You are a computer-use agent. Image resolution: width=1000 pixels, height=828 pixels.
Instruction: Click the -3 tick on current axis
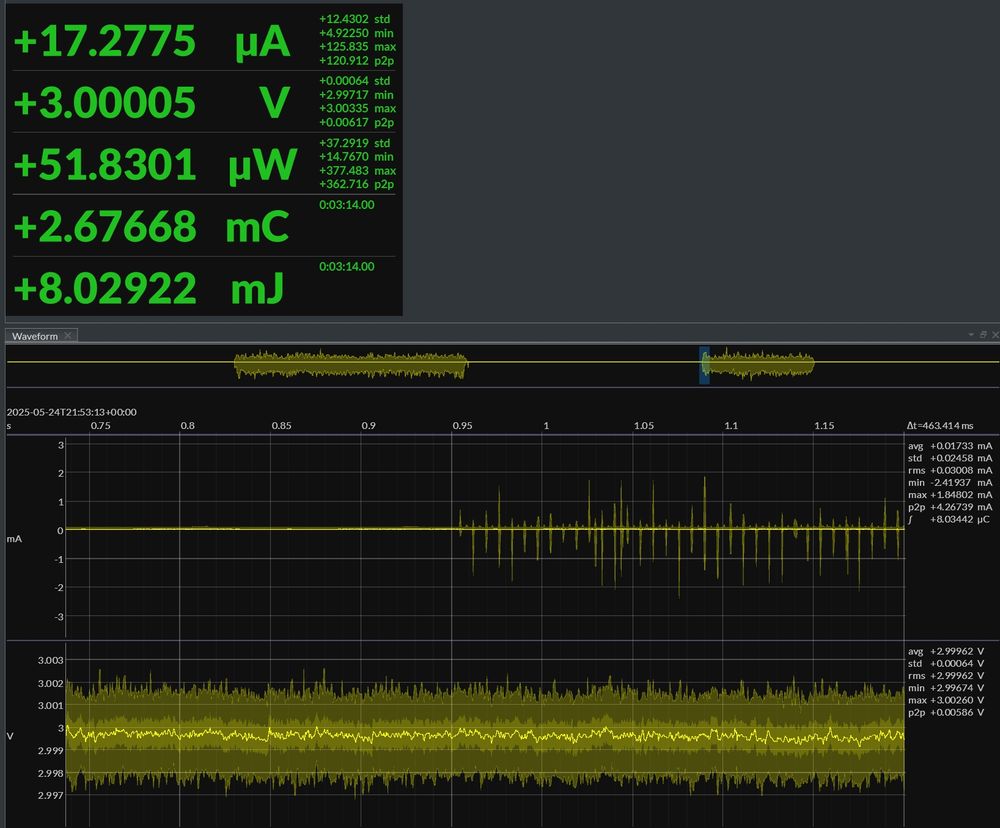[59, 617]
